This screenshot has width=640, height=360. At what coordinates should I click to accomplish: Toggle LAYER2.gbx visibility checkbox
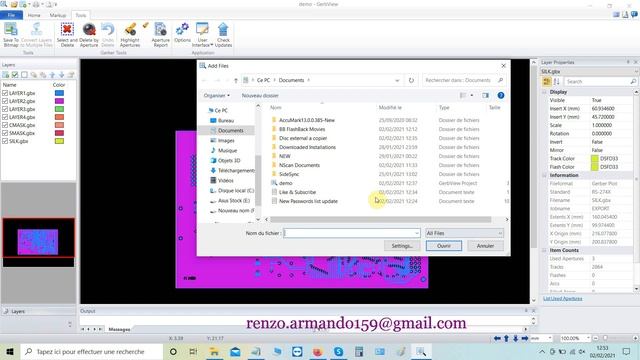(5, 101)
